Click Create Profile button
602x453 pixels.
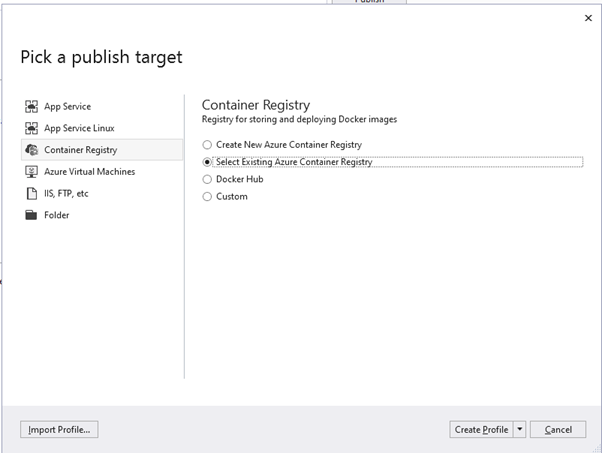pyautogui.click(x=481, y=429)
